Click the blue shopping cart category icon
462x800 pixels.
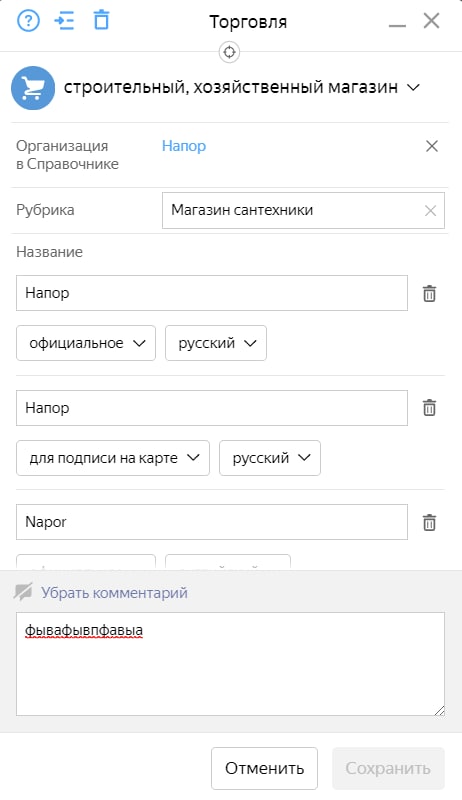coord(33,88)
